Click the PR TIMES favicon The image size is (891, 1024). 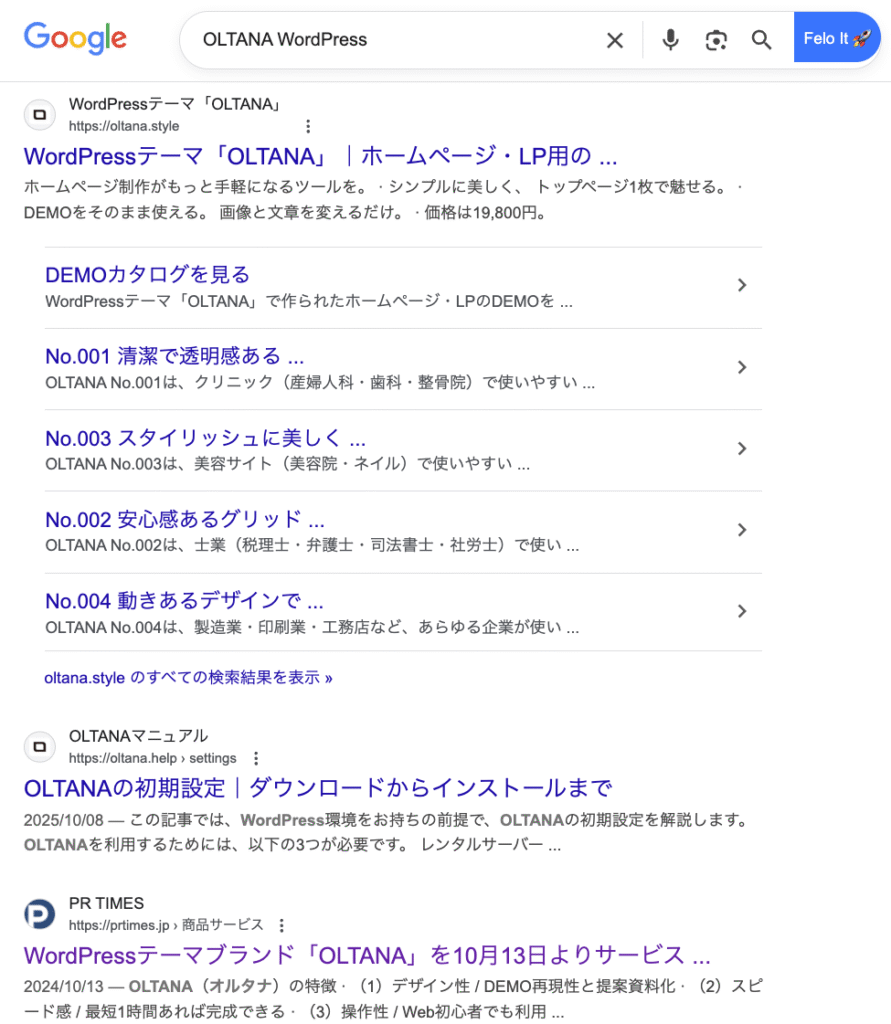tap(39, 913)
